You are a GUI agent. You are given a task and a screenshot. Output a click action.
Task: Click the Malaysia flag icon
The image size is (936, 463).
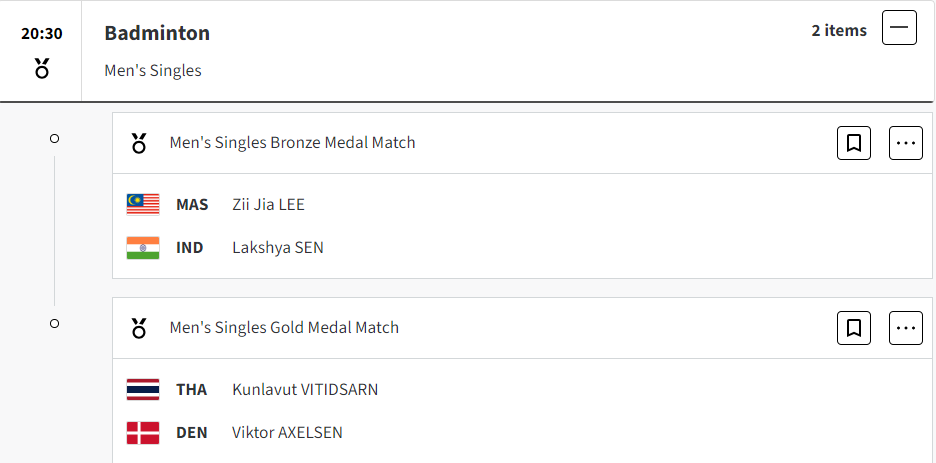coord(143,205)
